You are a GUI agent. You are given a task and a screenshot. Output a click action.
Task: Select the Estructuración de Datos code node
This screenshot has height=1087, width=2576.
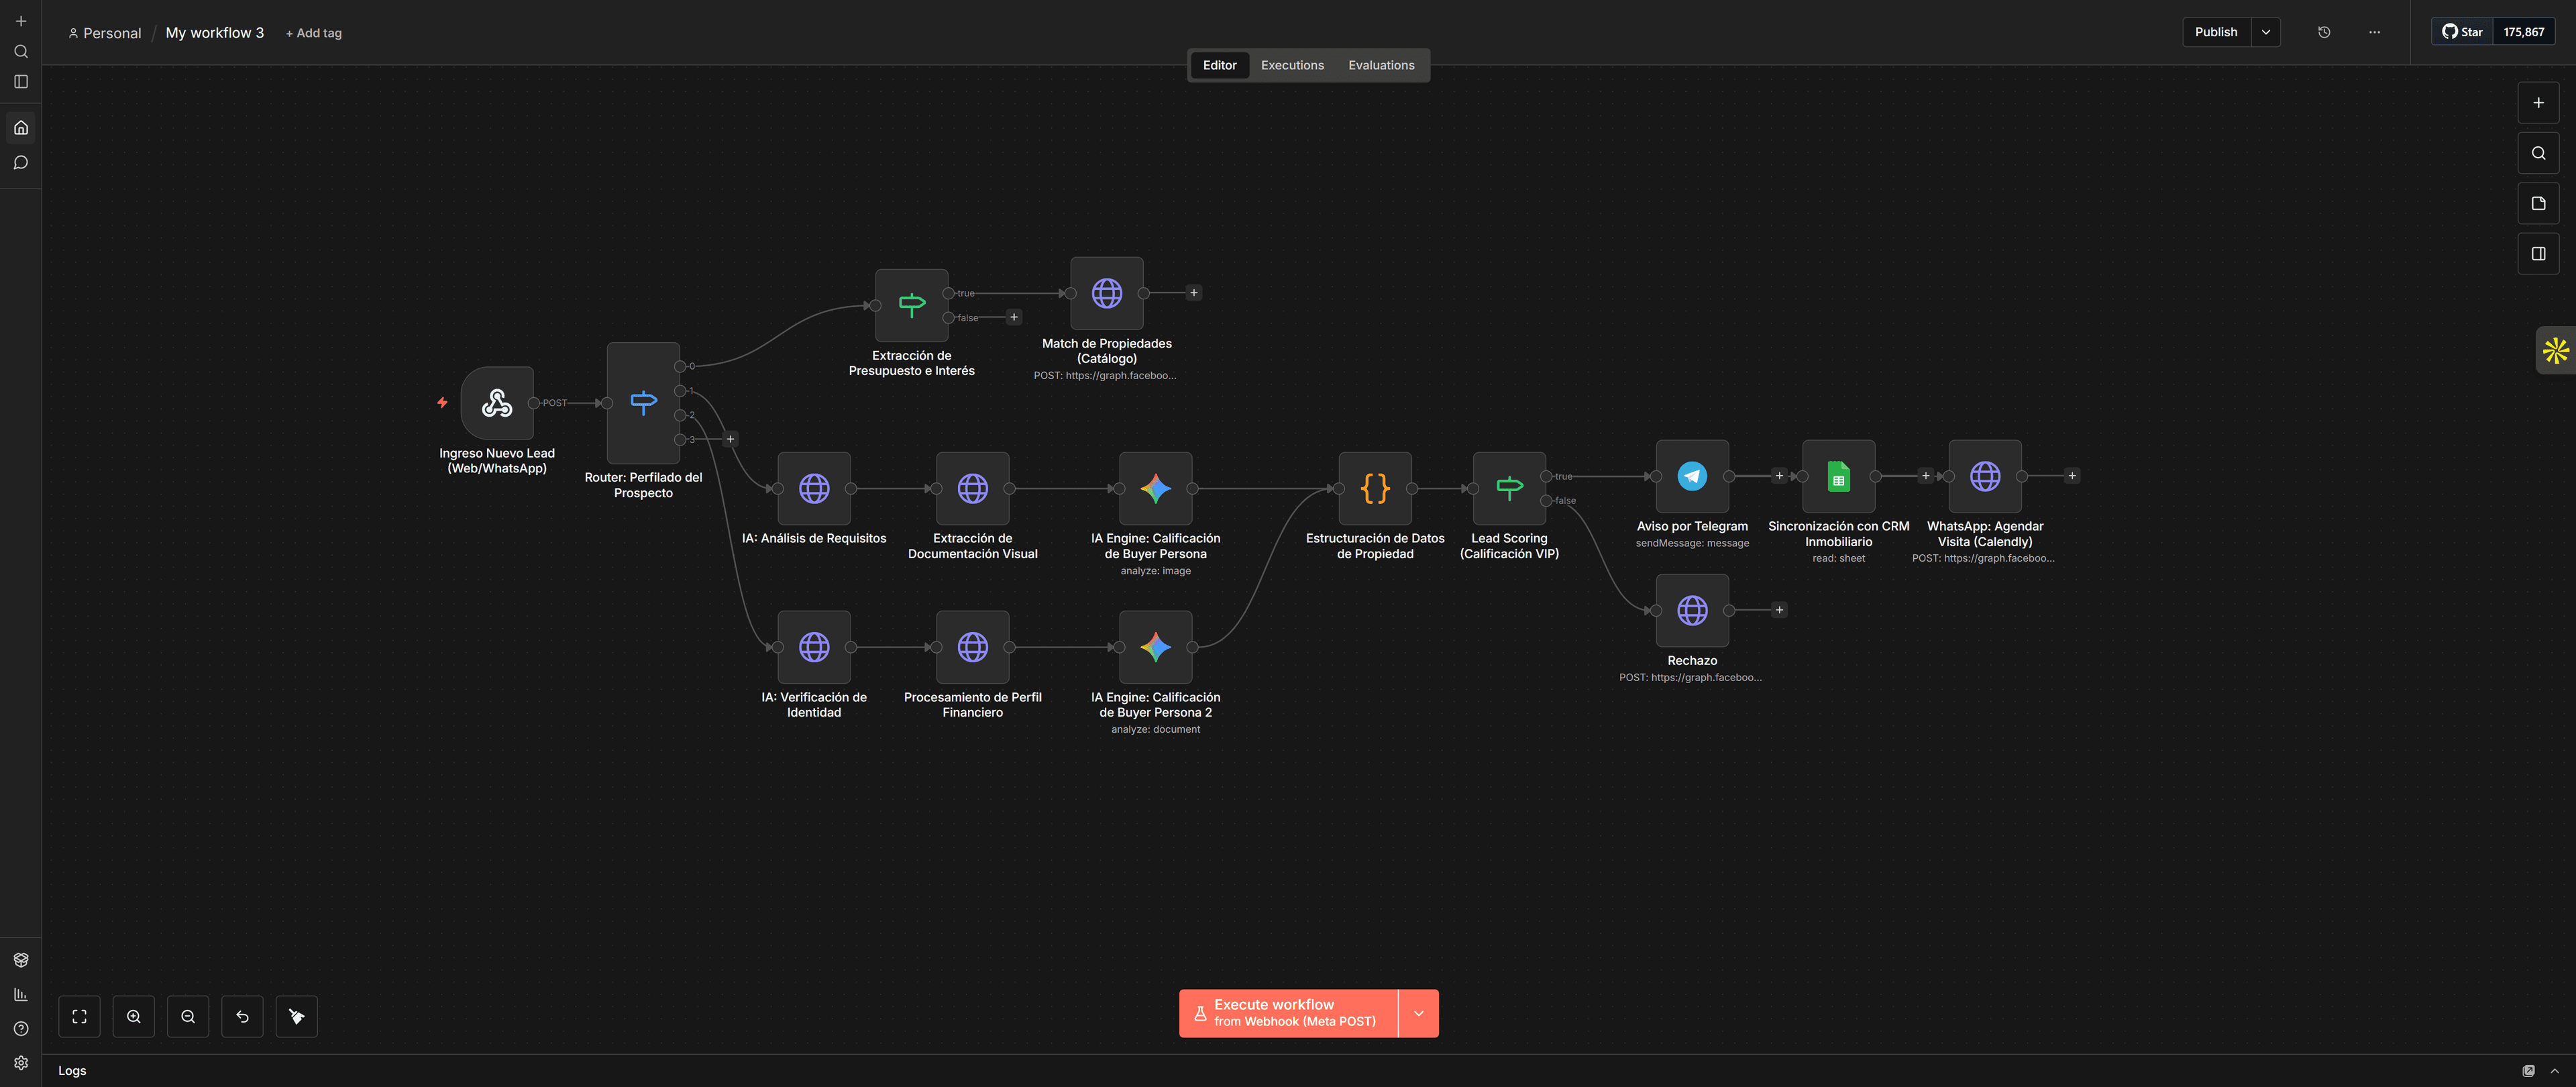tap(1375, 488)
